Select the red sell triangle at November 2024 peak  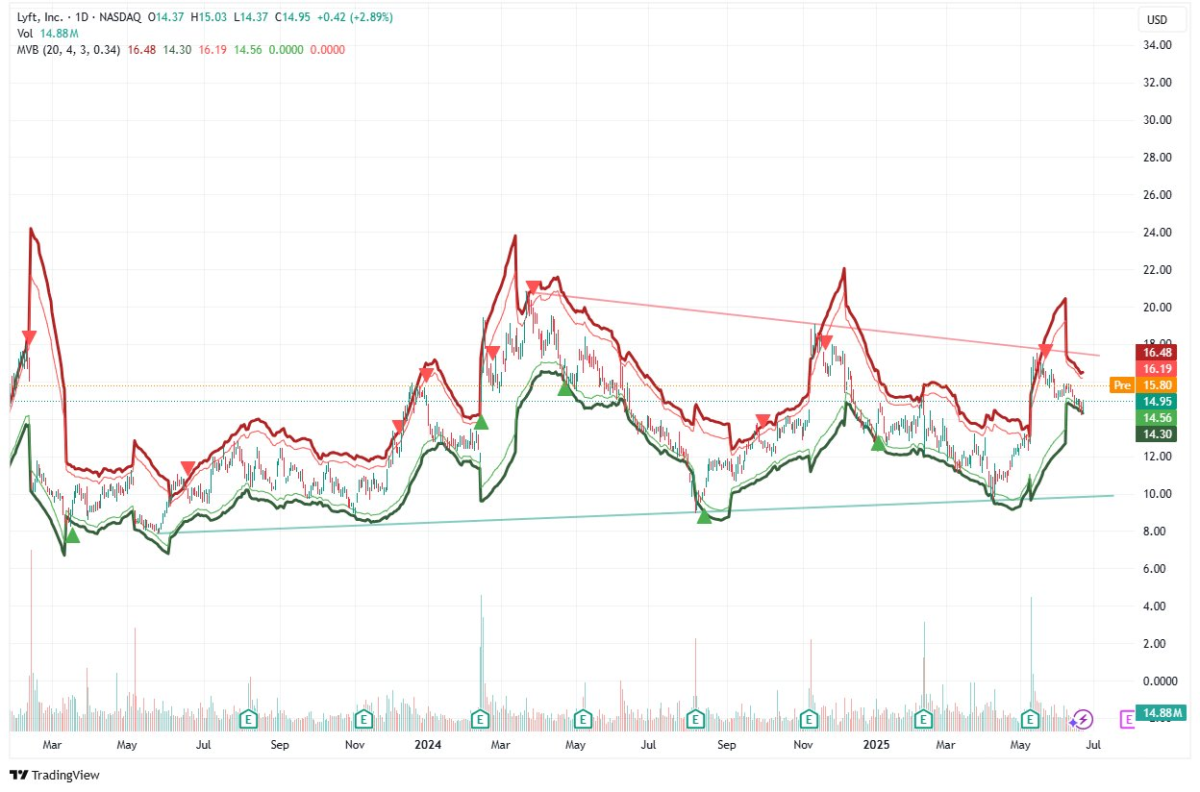pos(825,342)
